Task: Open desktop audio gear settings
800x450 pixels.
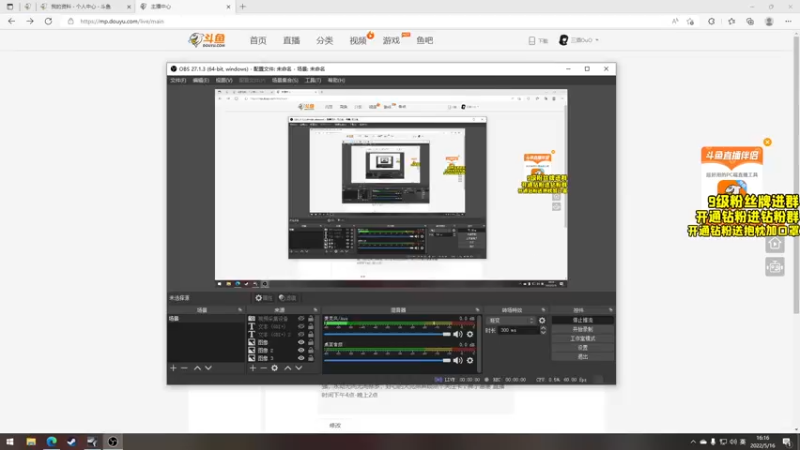Action: point(470,360)
